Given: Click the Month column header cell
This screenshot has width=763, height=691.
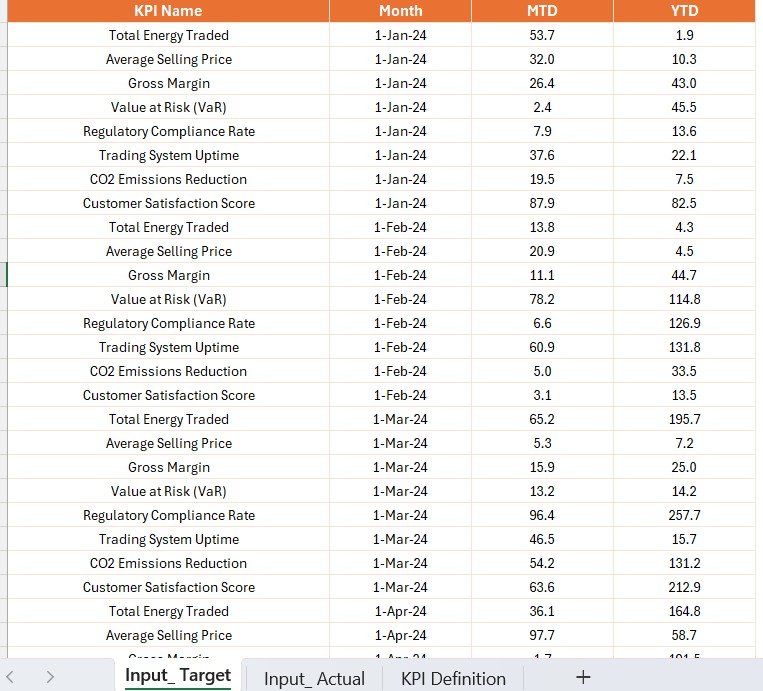Looking at the screenshot, I should point(400,11).
